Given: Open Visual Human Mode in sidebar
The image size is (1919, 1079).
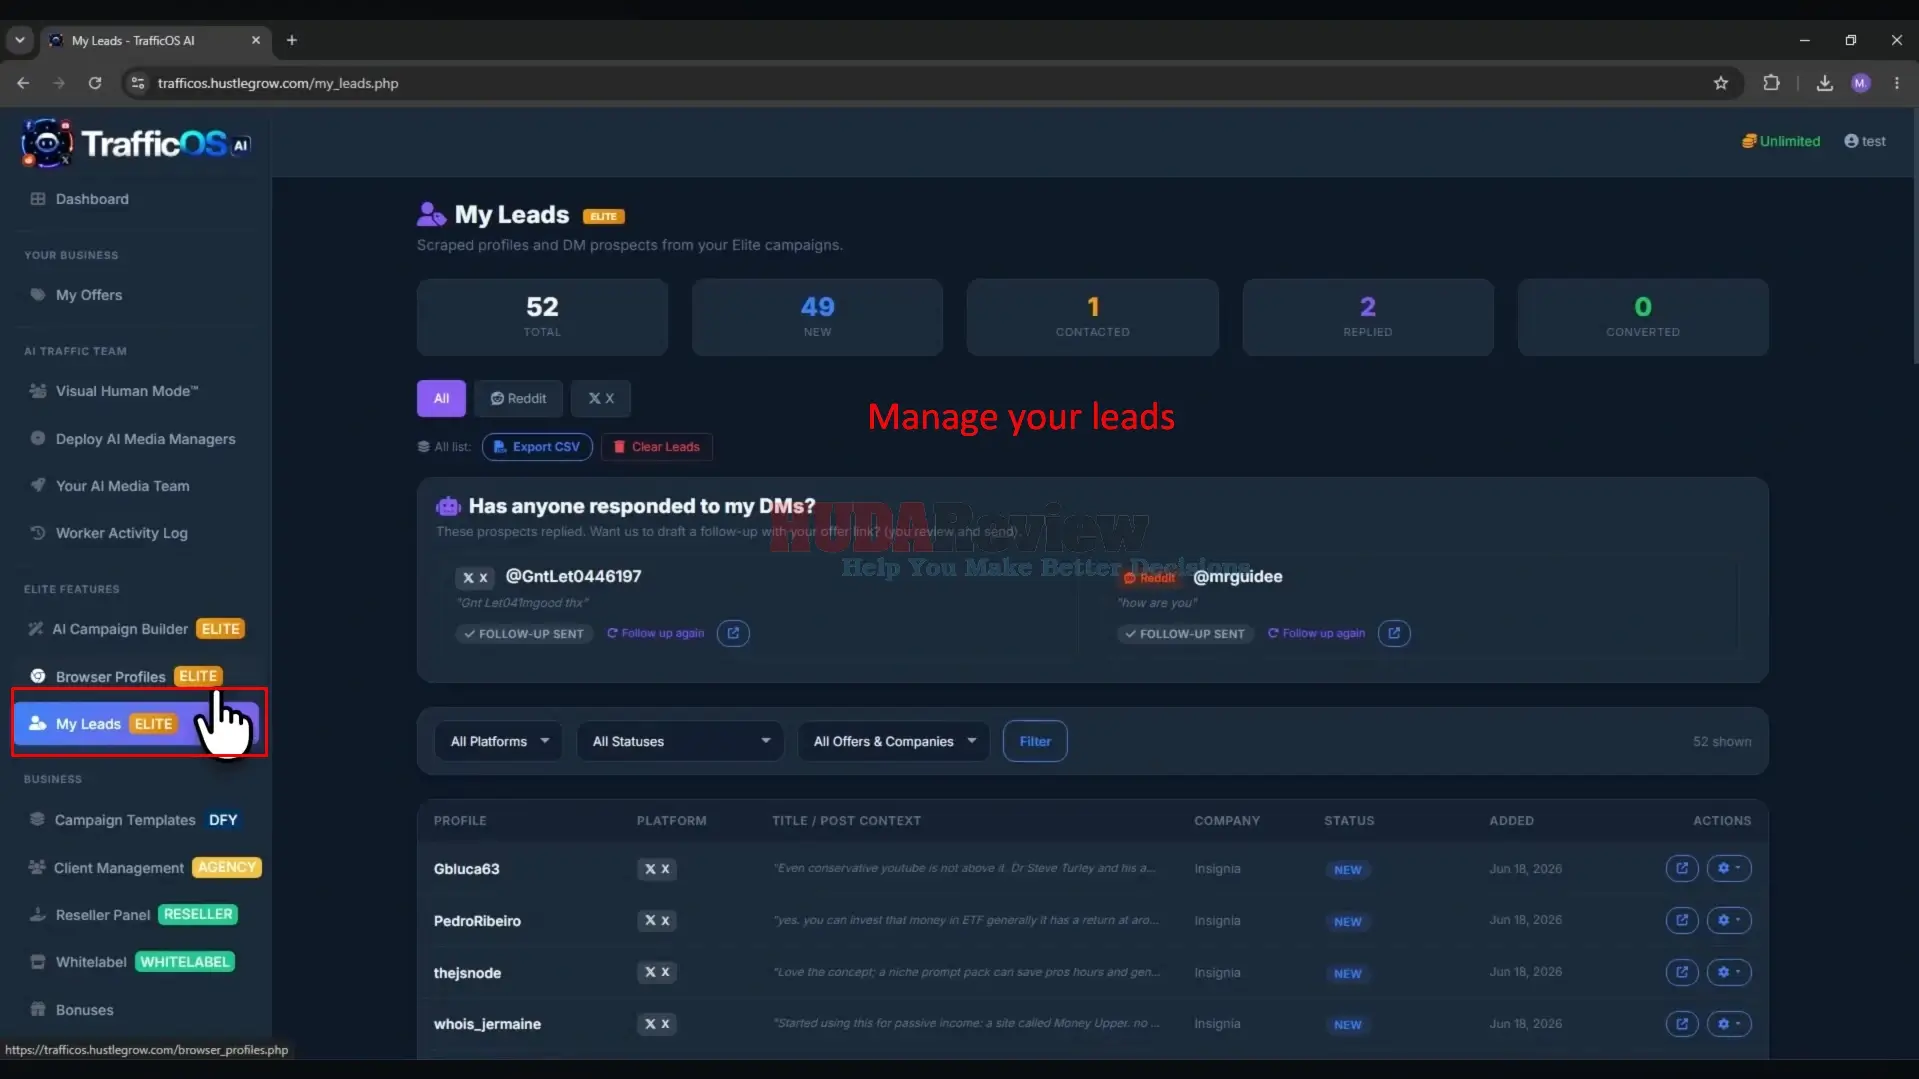Looking at the screenshot, I should tap(126, 391).
